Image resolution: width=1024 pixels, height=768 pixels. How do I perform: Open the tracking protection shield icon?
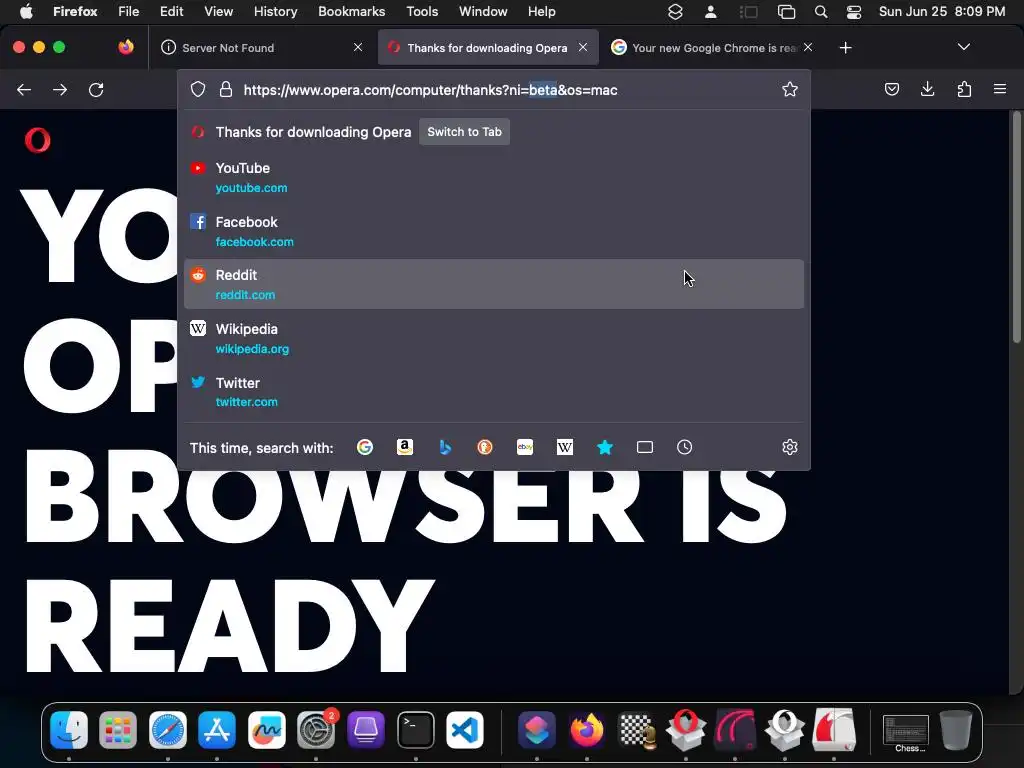[198, 89]
